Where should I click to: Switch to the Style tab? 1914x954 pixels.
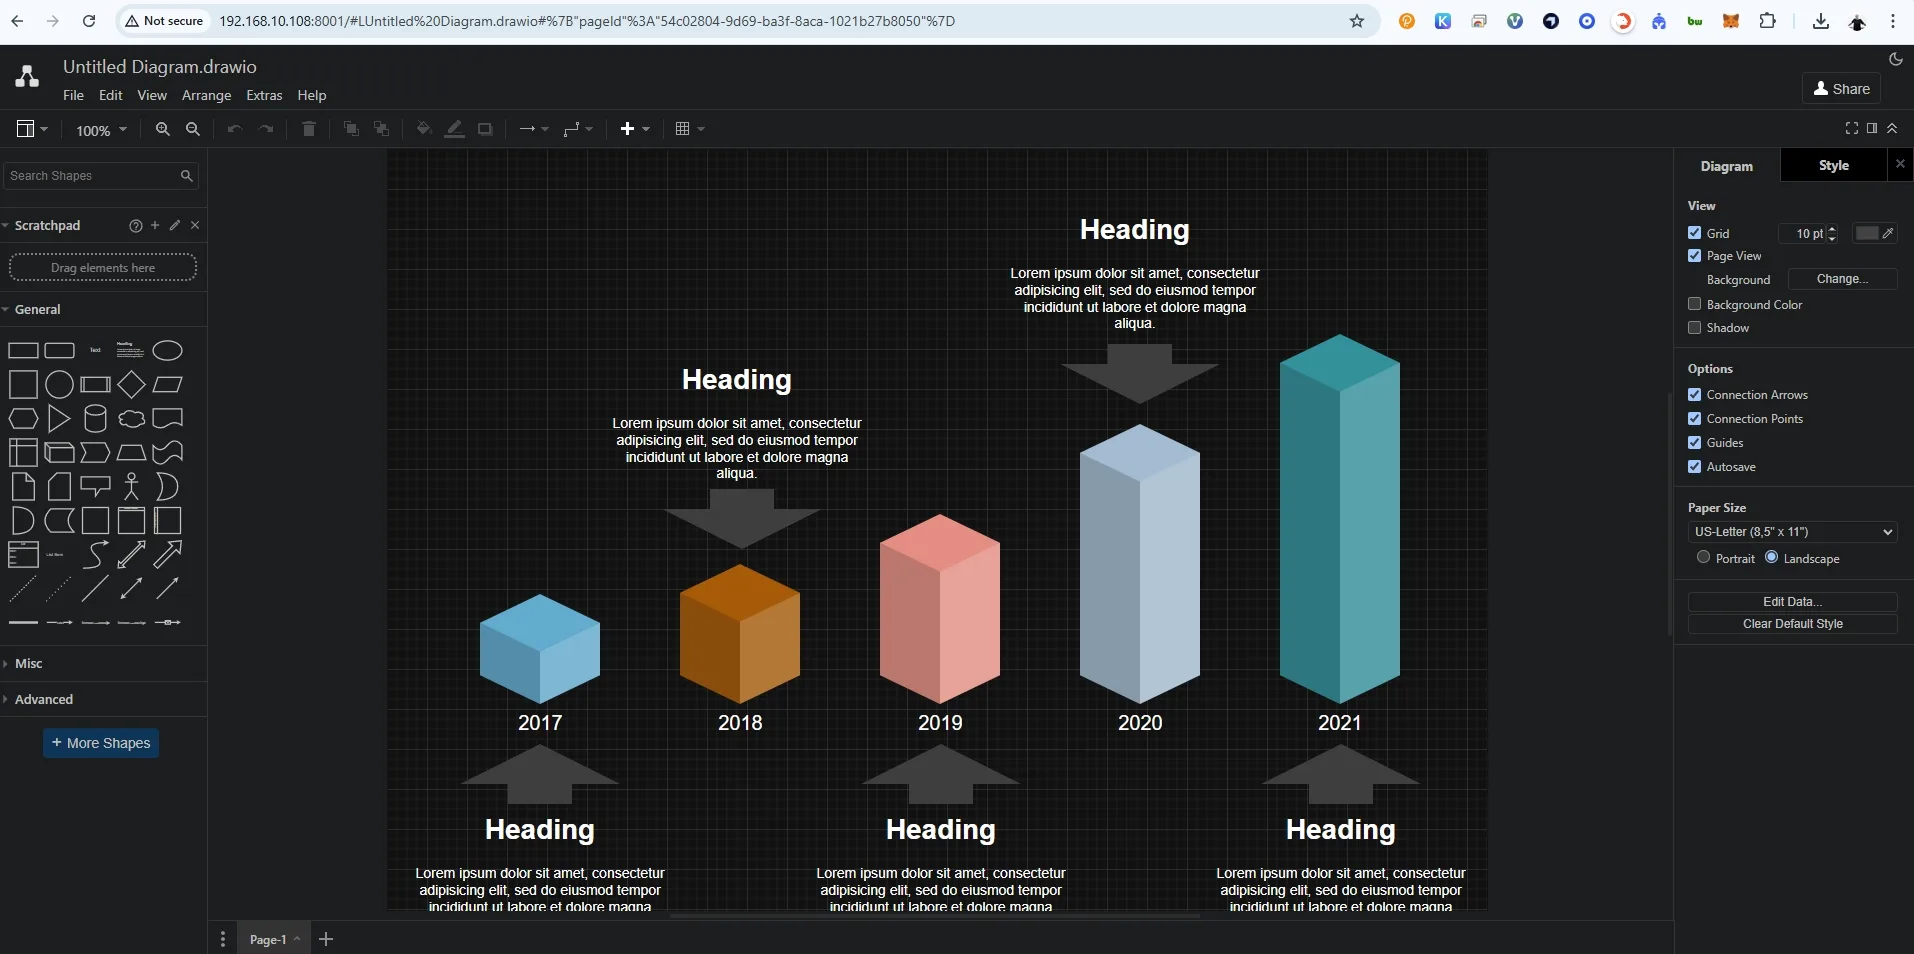click(1833, 166)
